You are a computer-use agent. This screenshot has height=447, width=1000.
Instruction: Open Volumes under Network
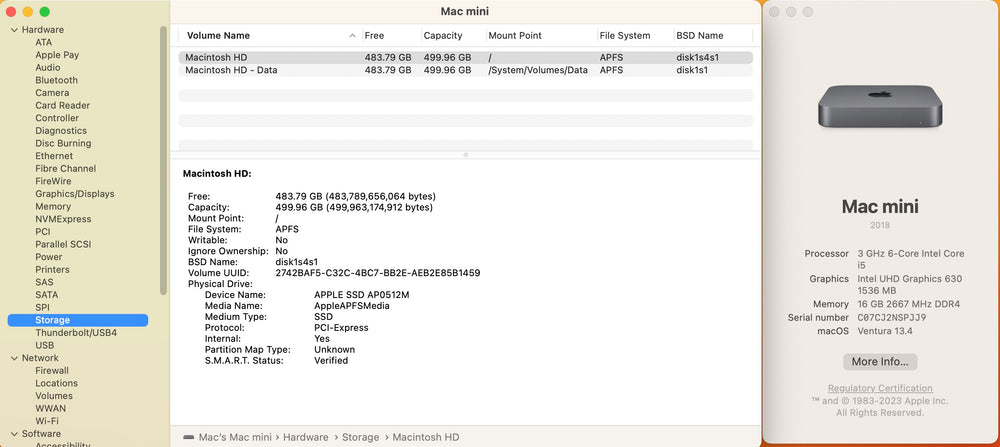54,396
